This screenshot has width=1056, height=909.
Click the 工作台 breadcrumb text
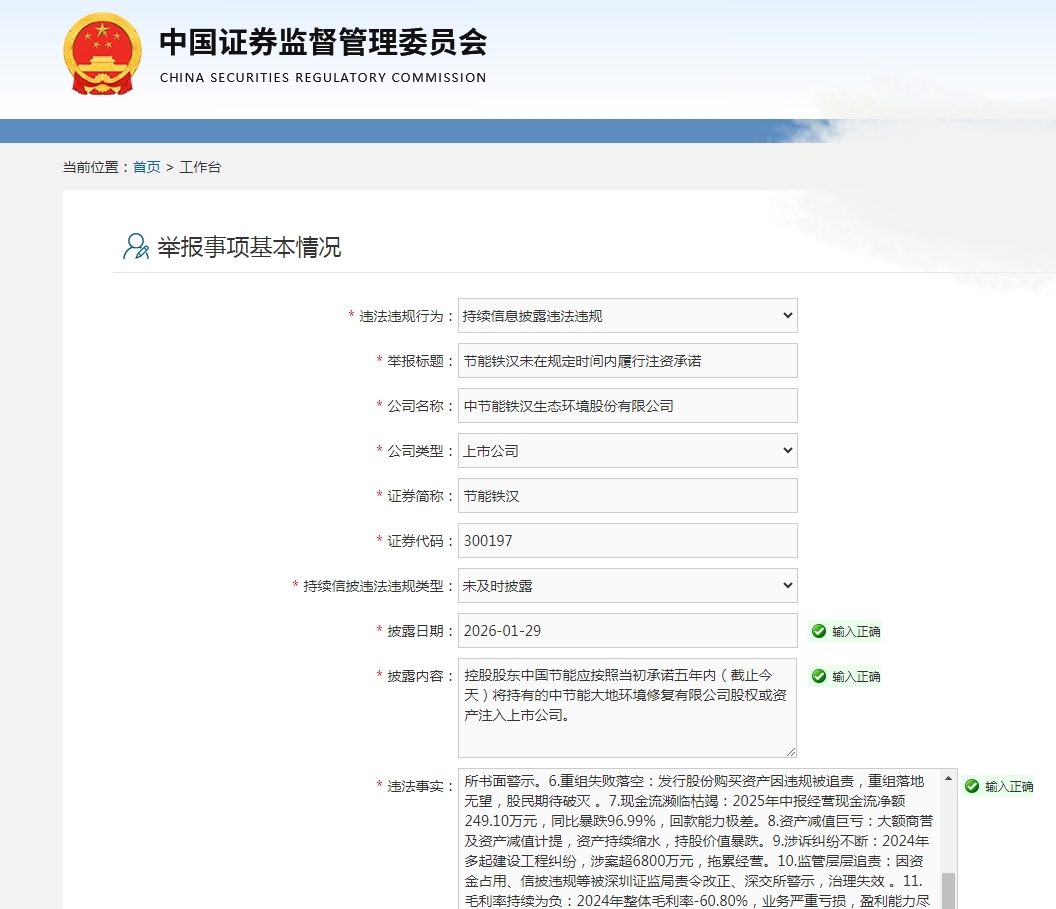click(x=200, y=167)
